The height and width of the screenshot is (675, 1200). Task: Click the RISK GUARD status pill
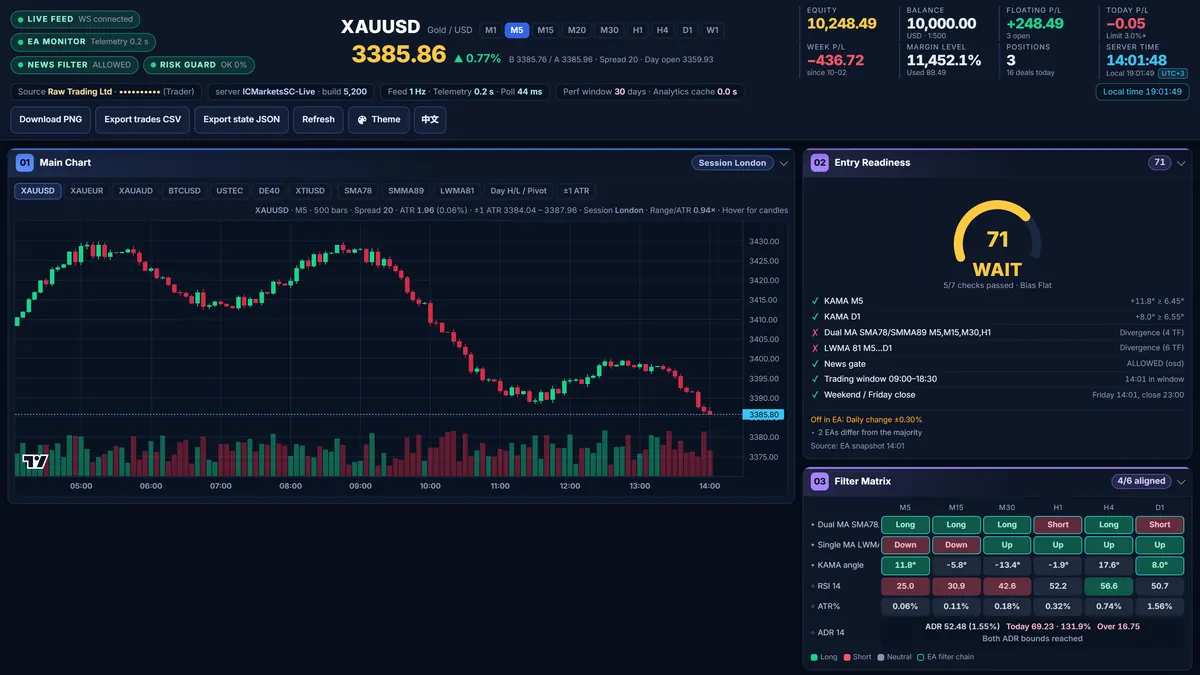199,65
